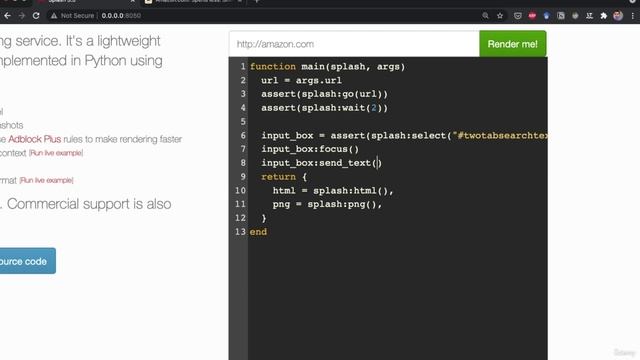
Task: Click the 'end' keyword on line 13
Action: 258,232
